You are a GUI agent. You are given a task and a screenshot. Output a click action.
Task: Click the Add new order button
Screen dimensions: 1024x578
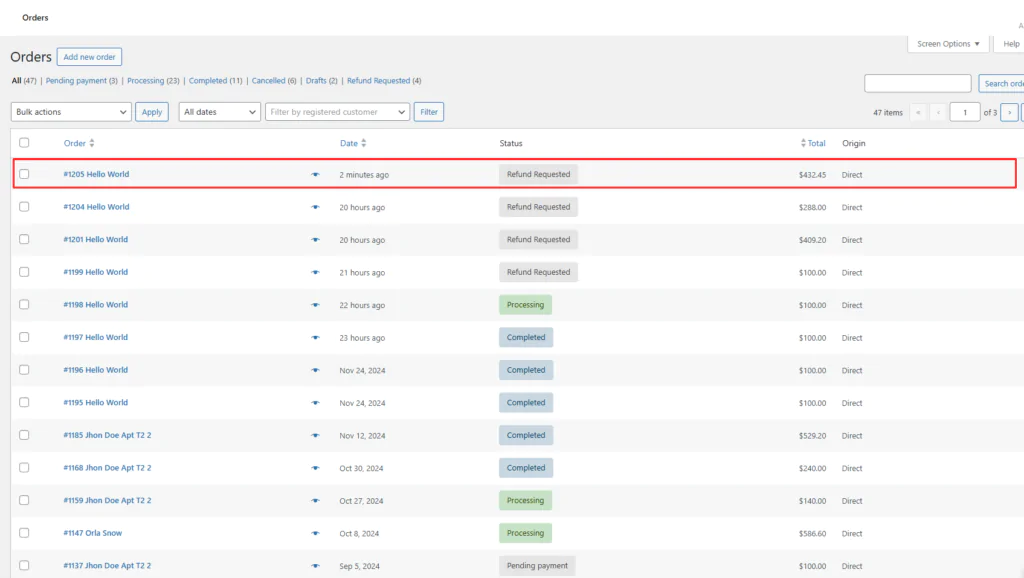pyautogui.click(x=89, y=57)
